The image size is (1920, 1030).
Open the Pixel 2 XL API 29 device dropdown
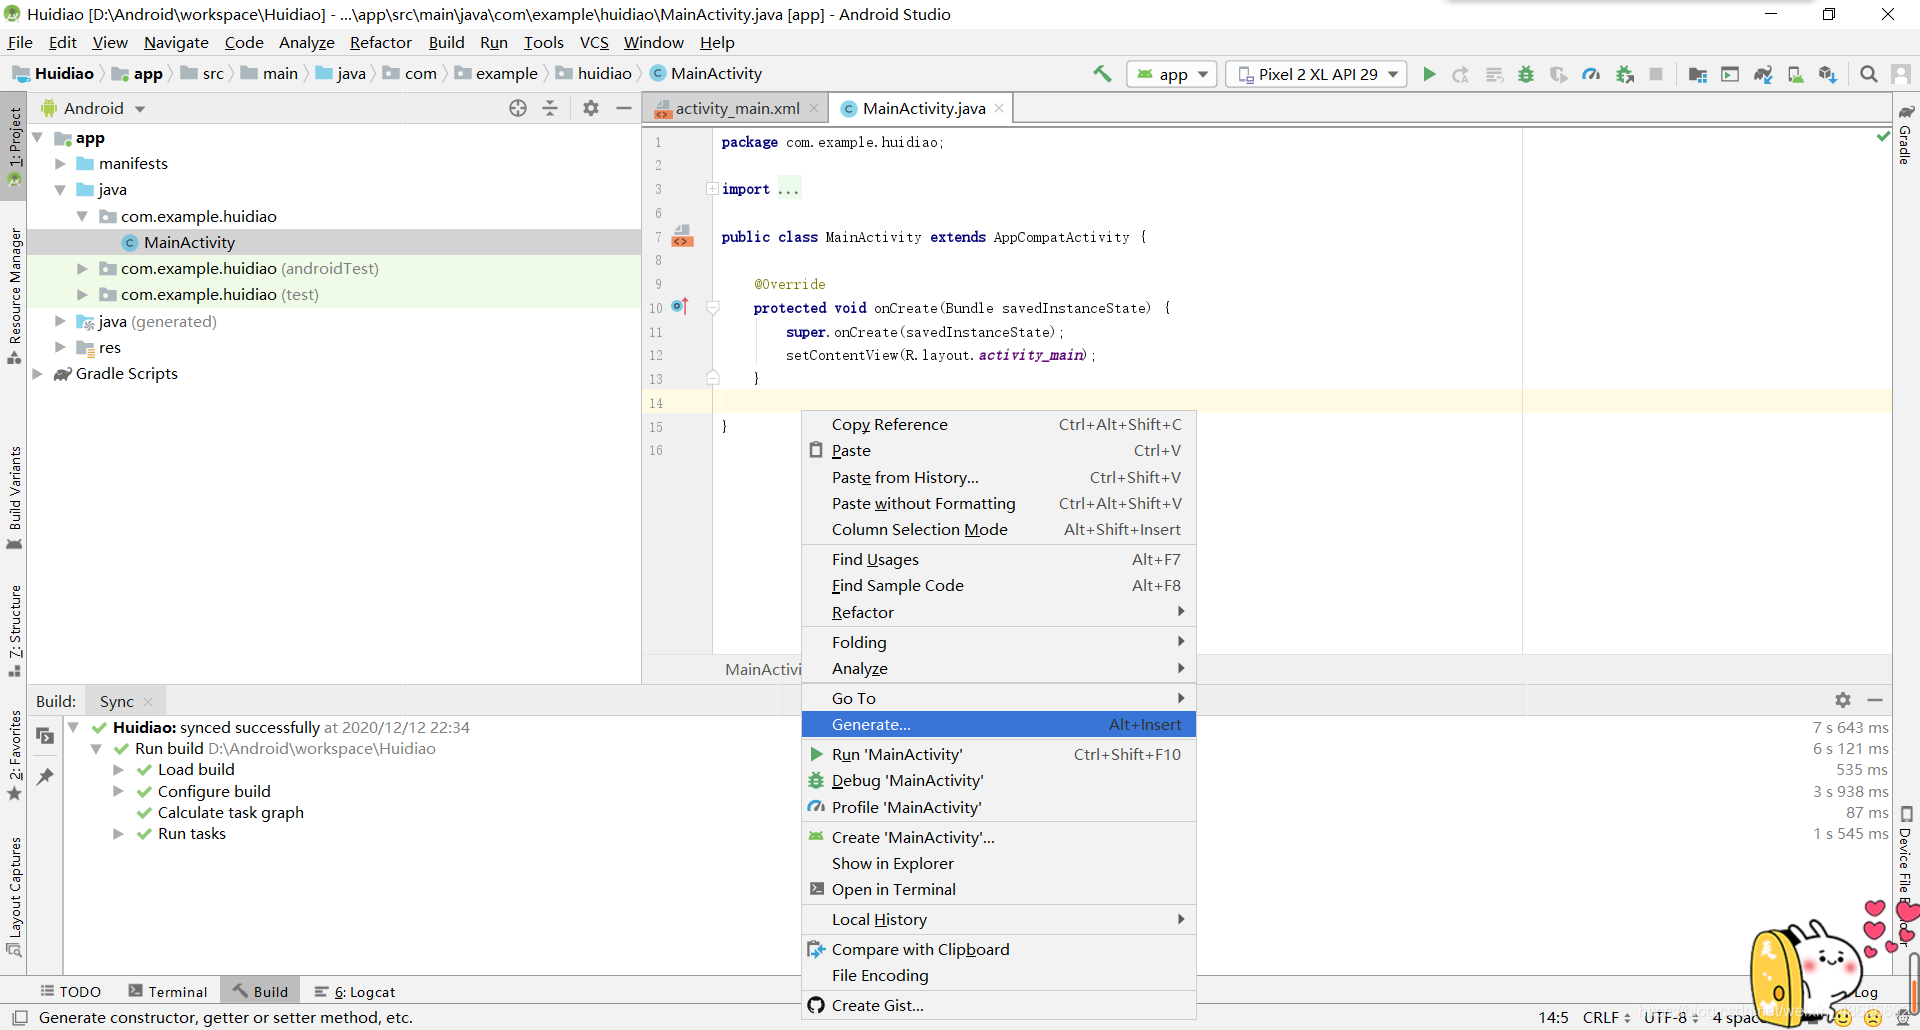click(1316, 74)
